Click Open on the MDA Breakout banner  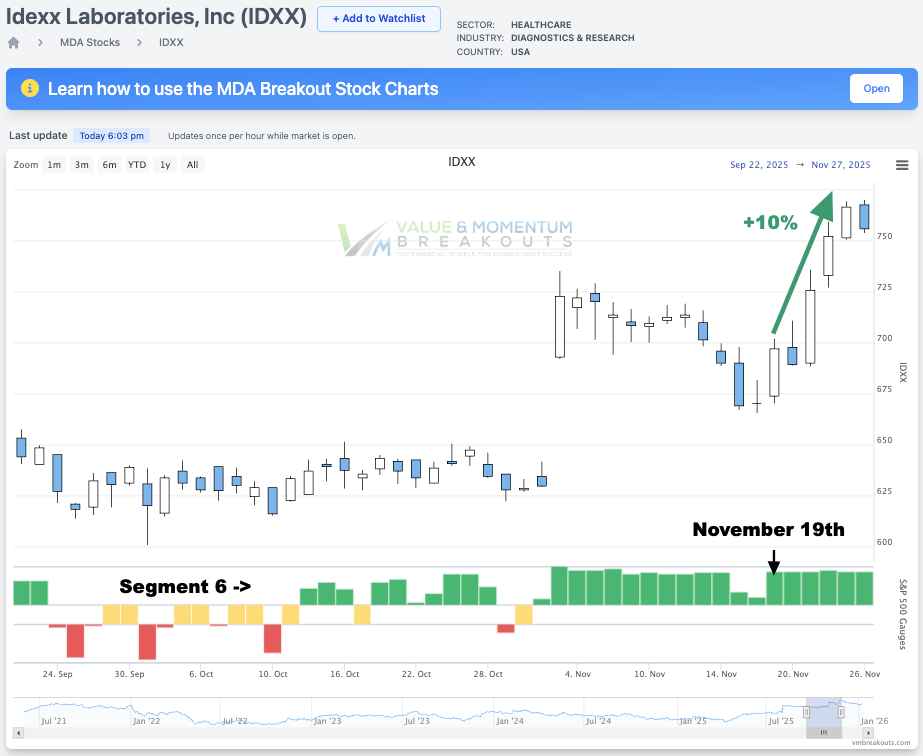pos(875,88)
